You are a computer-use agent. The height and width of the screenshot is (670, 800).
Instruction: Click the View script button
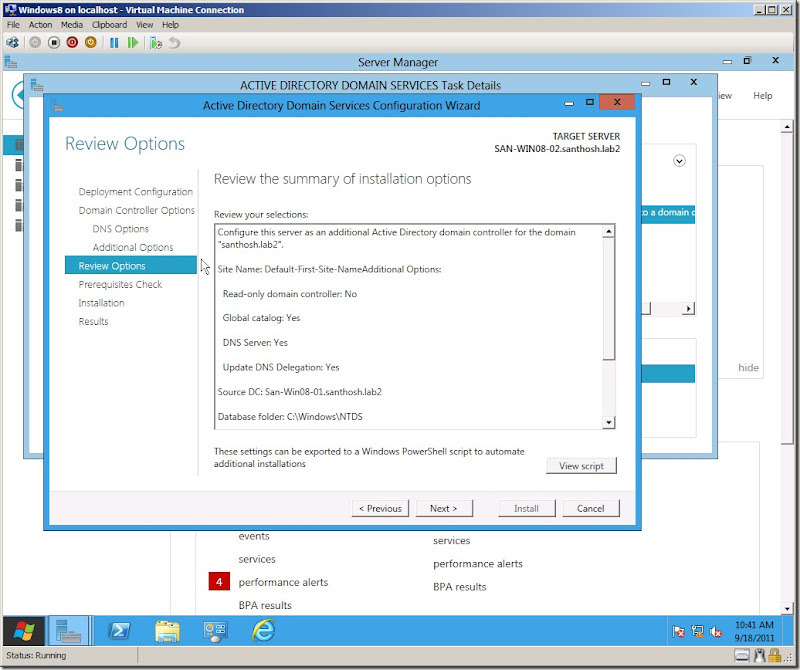pos(581,465)
